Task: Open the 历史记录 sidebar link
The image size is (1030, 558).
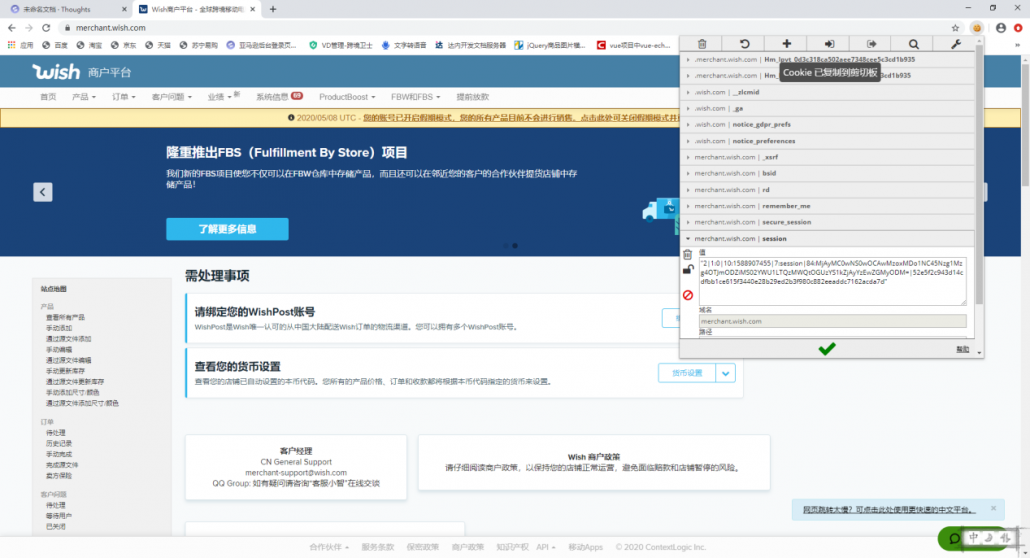Action: tap(58, 444)
